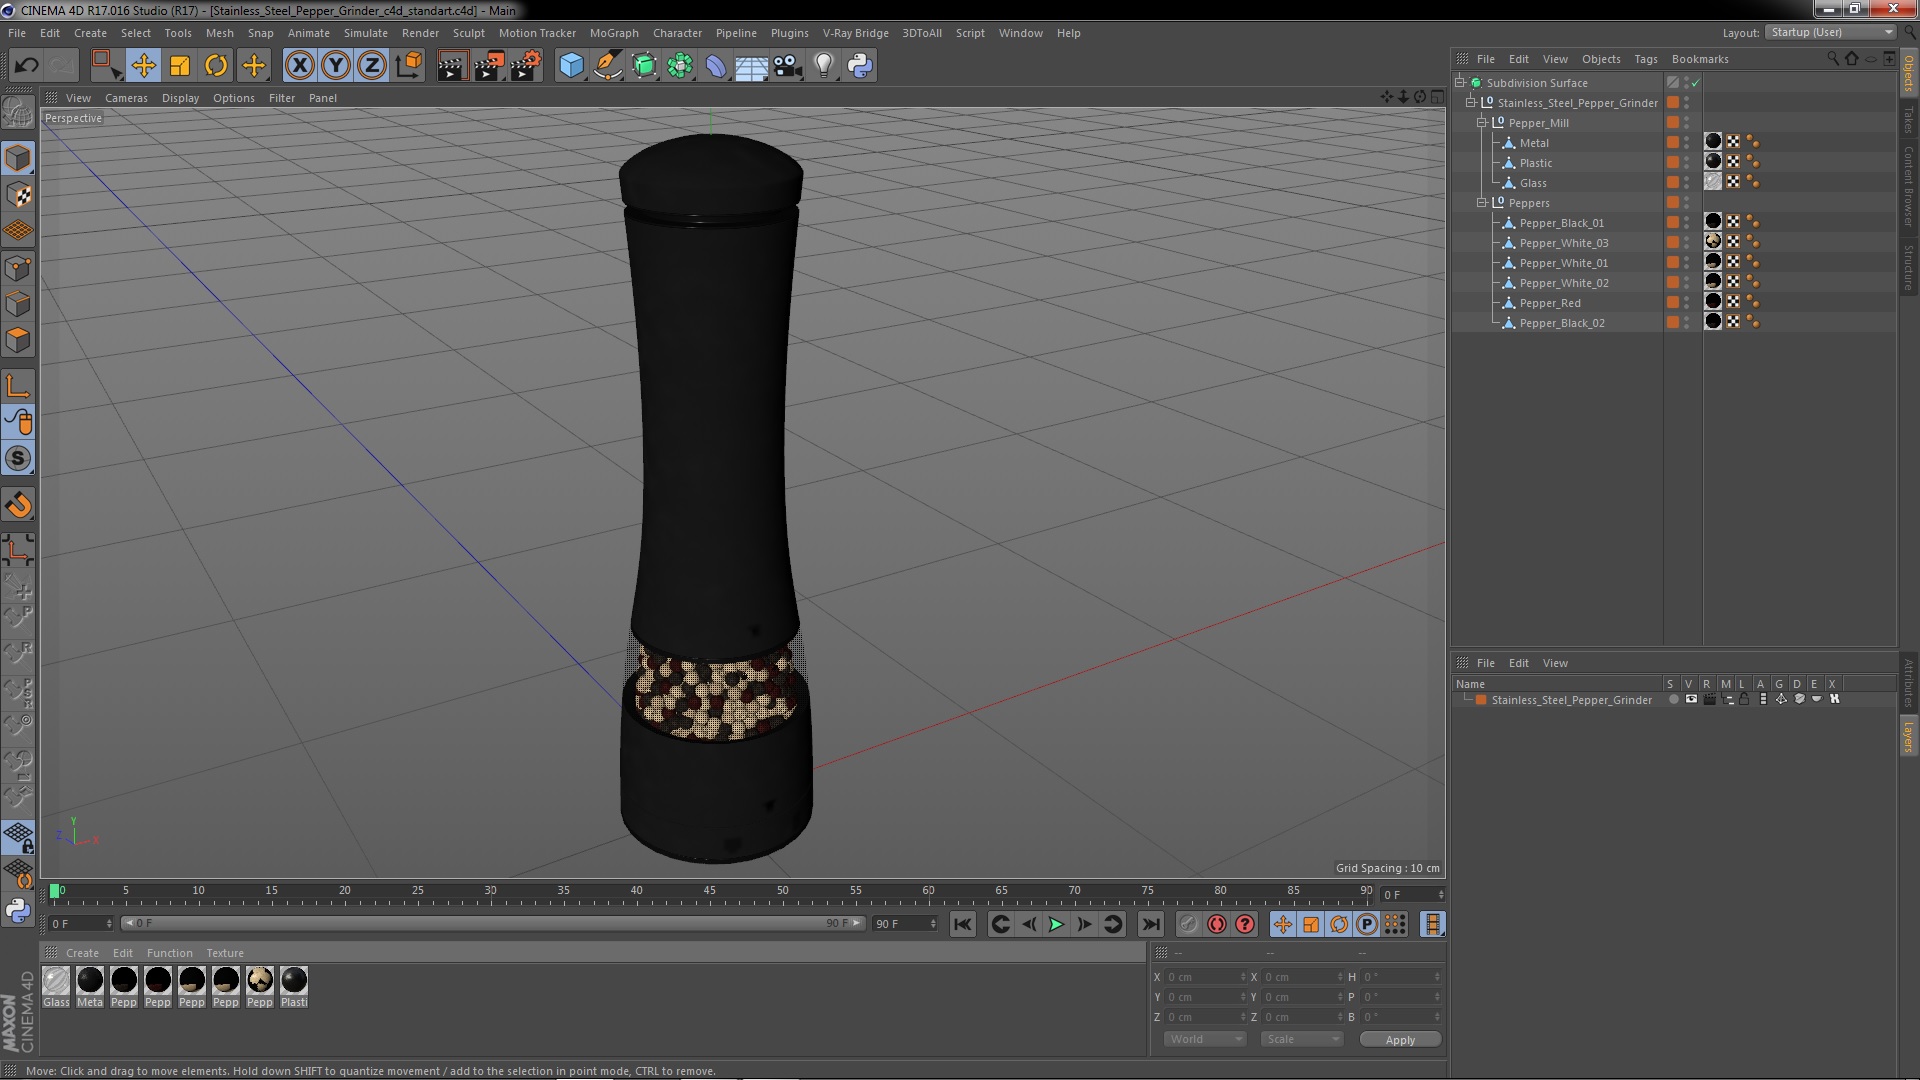Toggle Y axis lock

tap(336, 66)
